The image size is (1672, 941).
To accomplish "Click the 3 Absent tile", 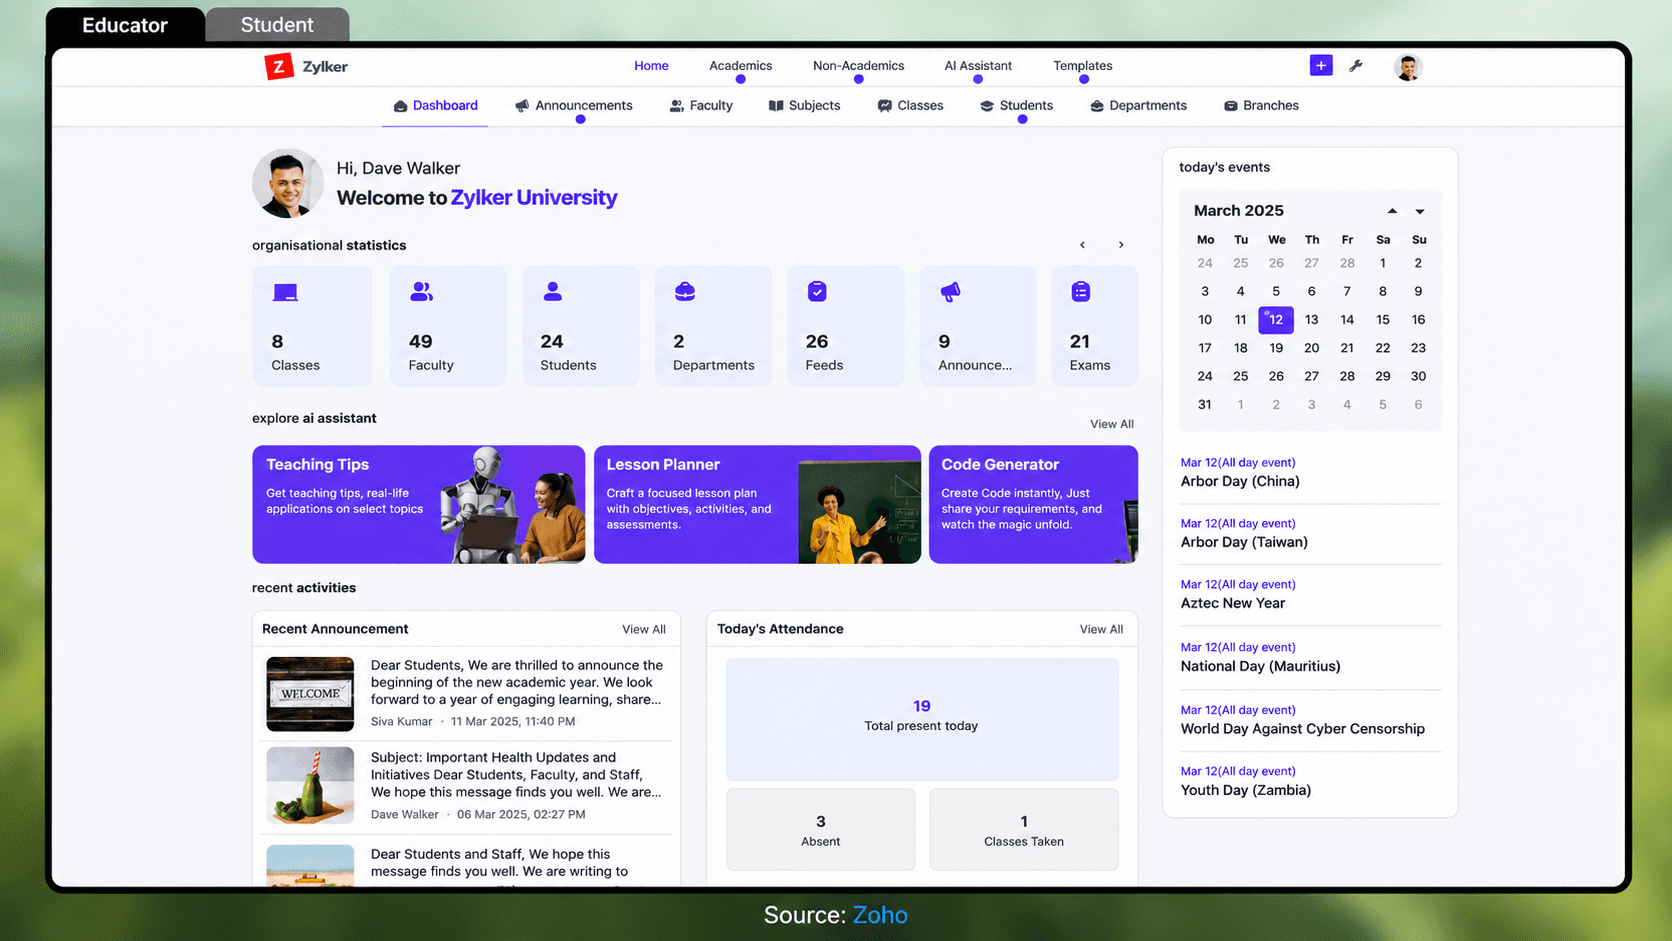I will [820, 829].
